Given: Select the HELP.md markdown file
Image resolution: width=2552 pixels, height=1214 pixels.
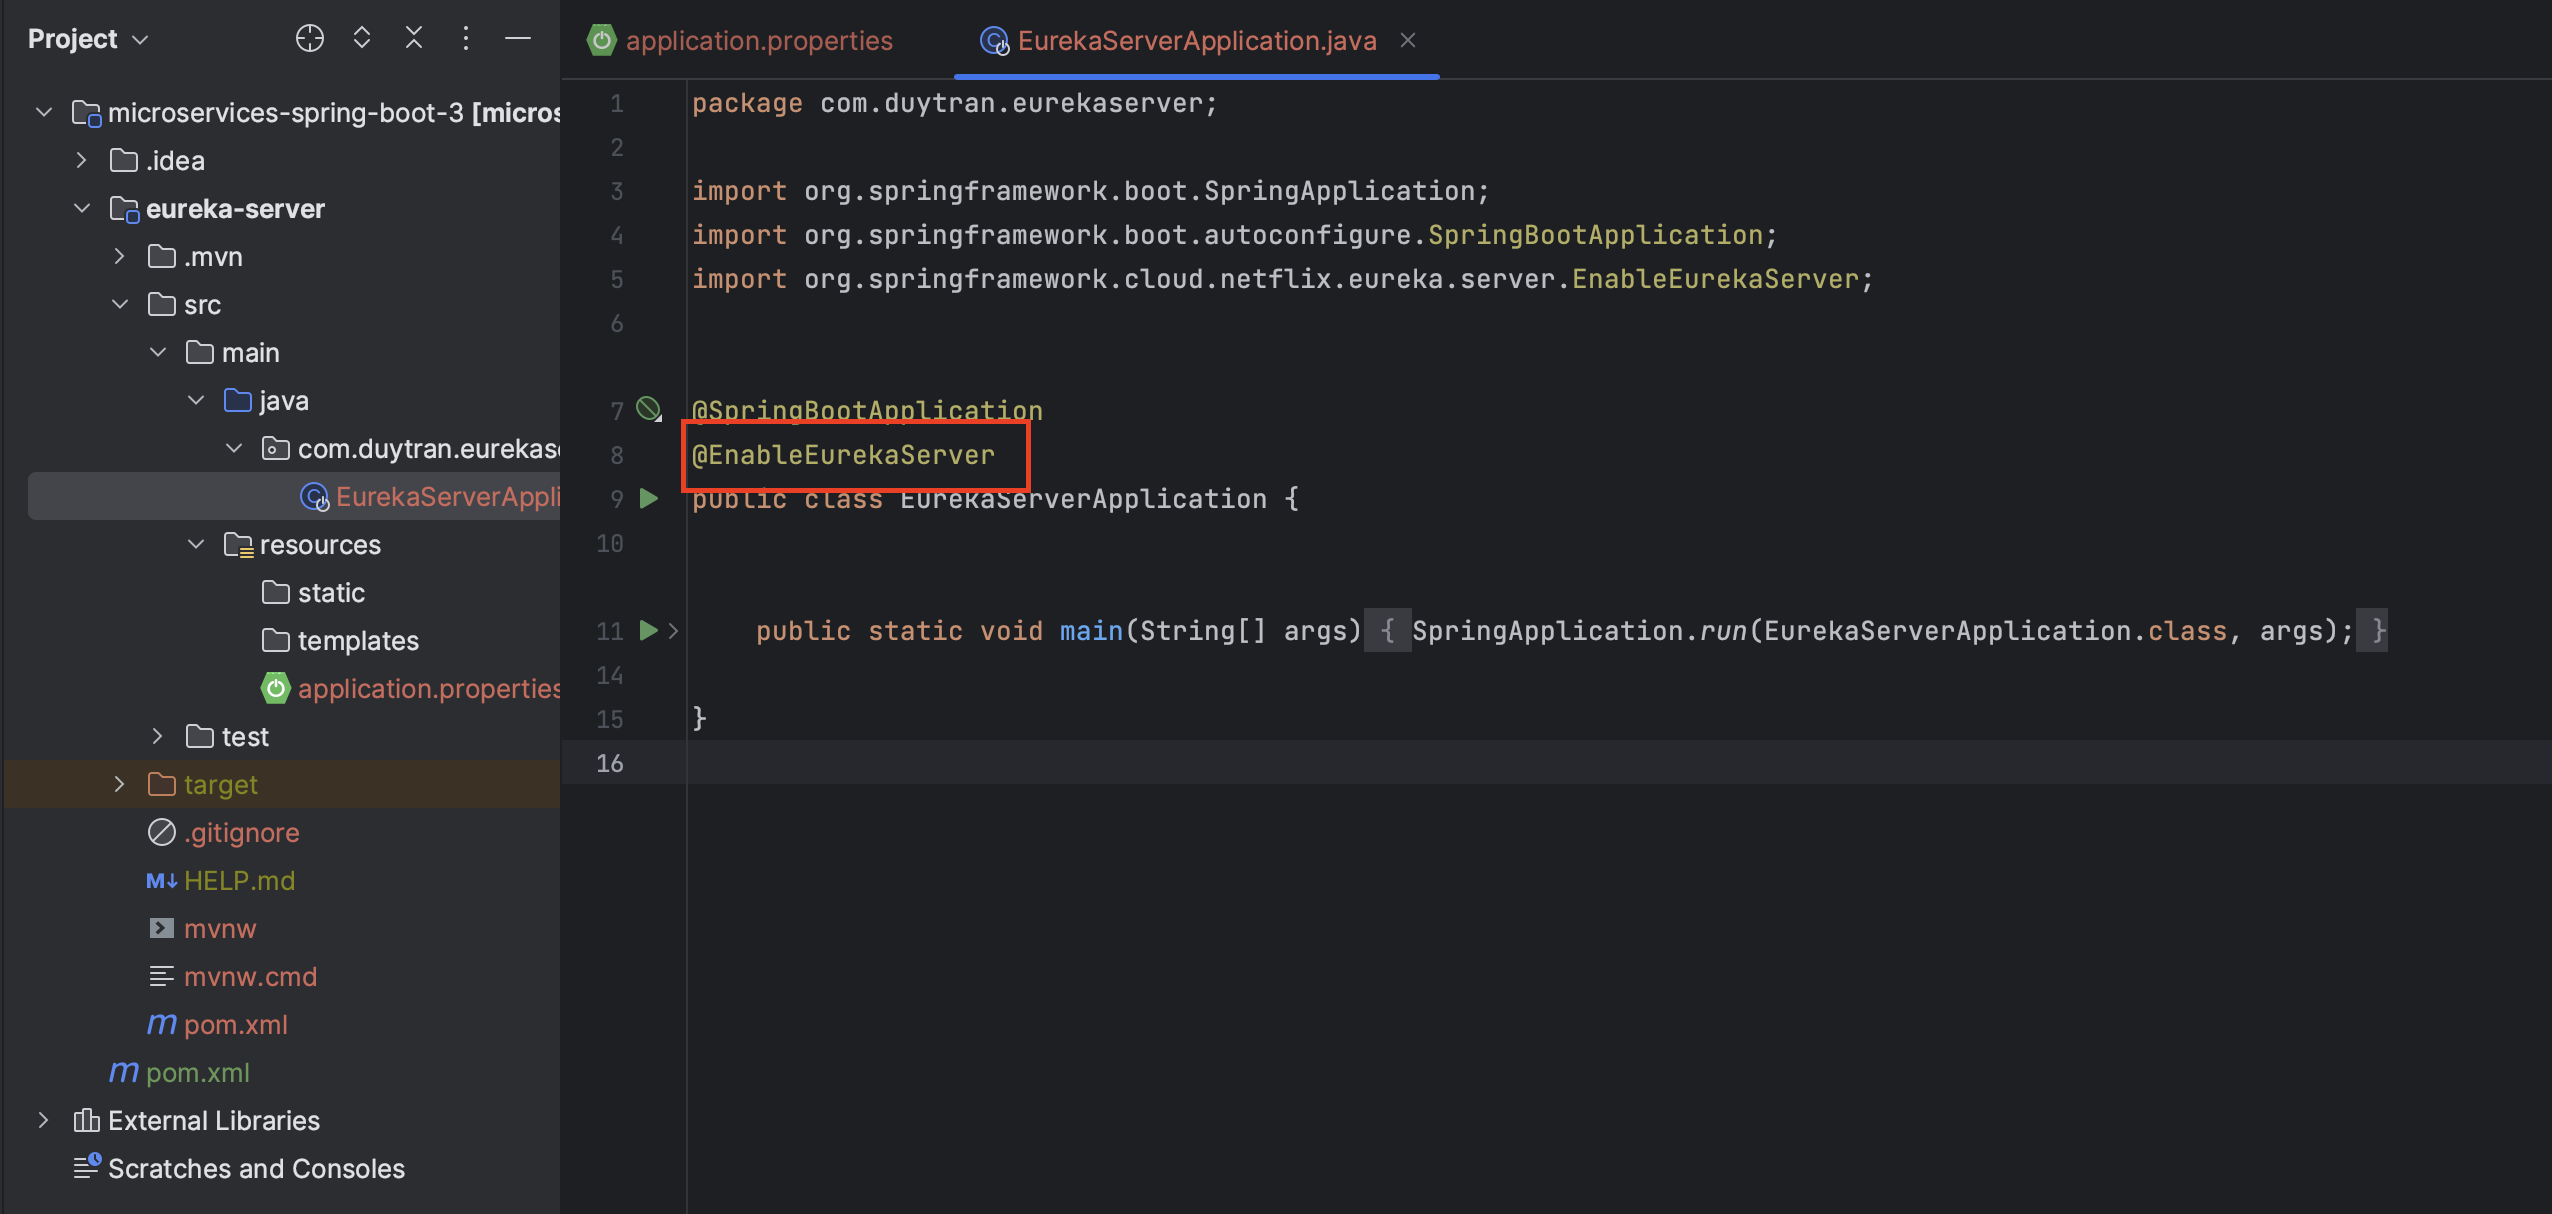Looking at the screenshot, I should [239, 880].
